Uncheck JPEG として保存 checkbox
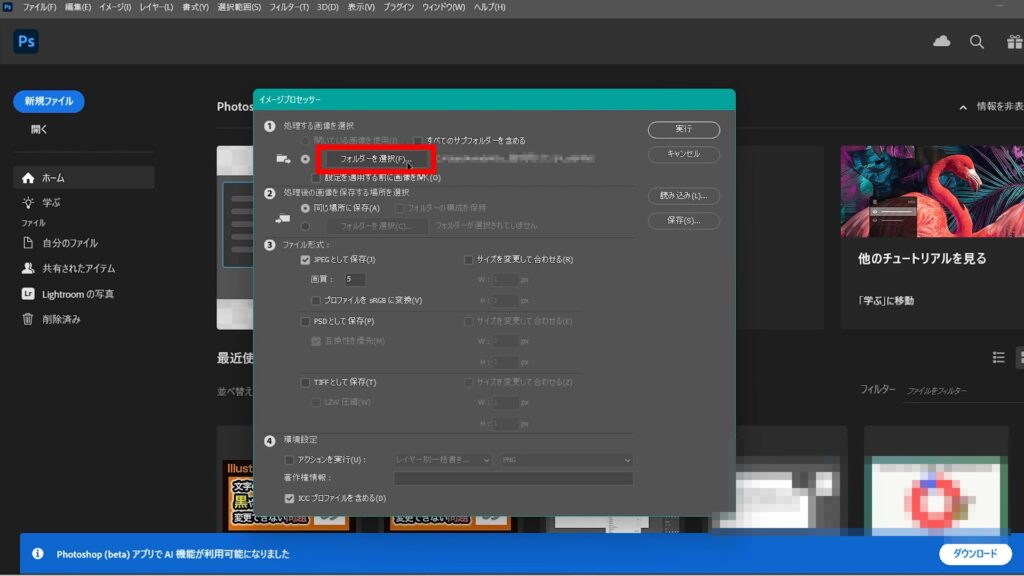1024x576 pixels. [305, 259]
